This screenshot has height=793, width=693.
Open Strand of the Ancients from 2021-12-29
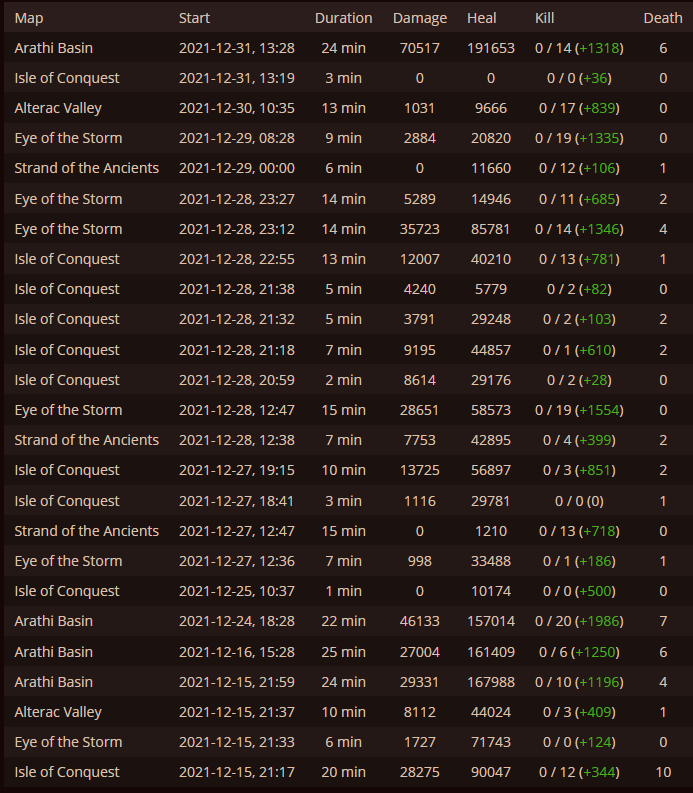tap(86, 168)
